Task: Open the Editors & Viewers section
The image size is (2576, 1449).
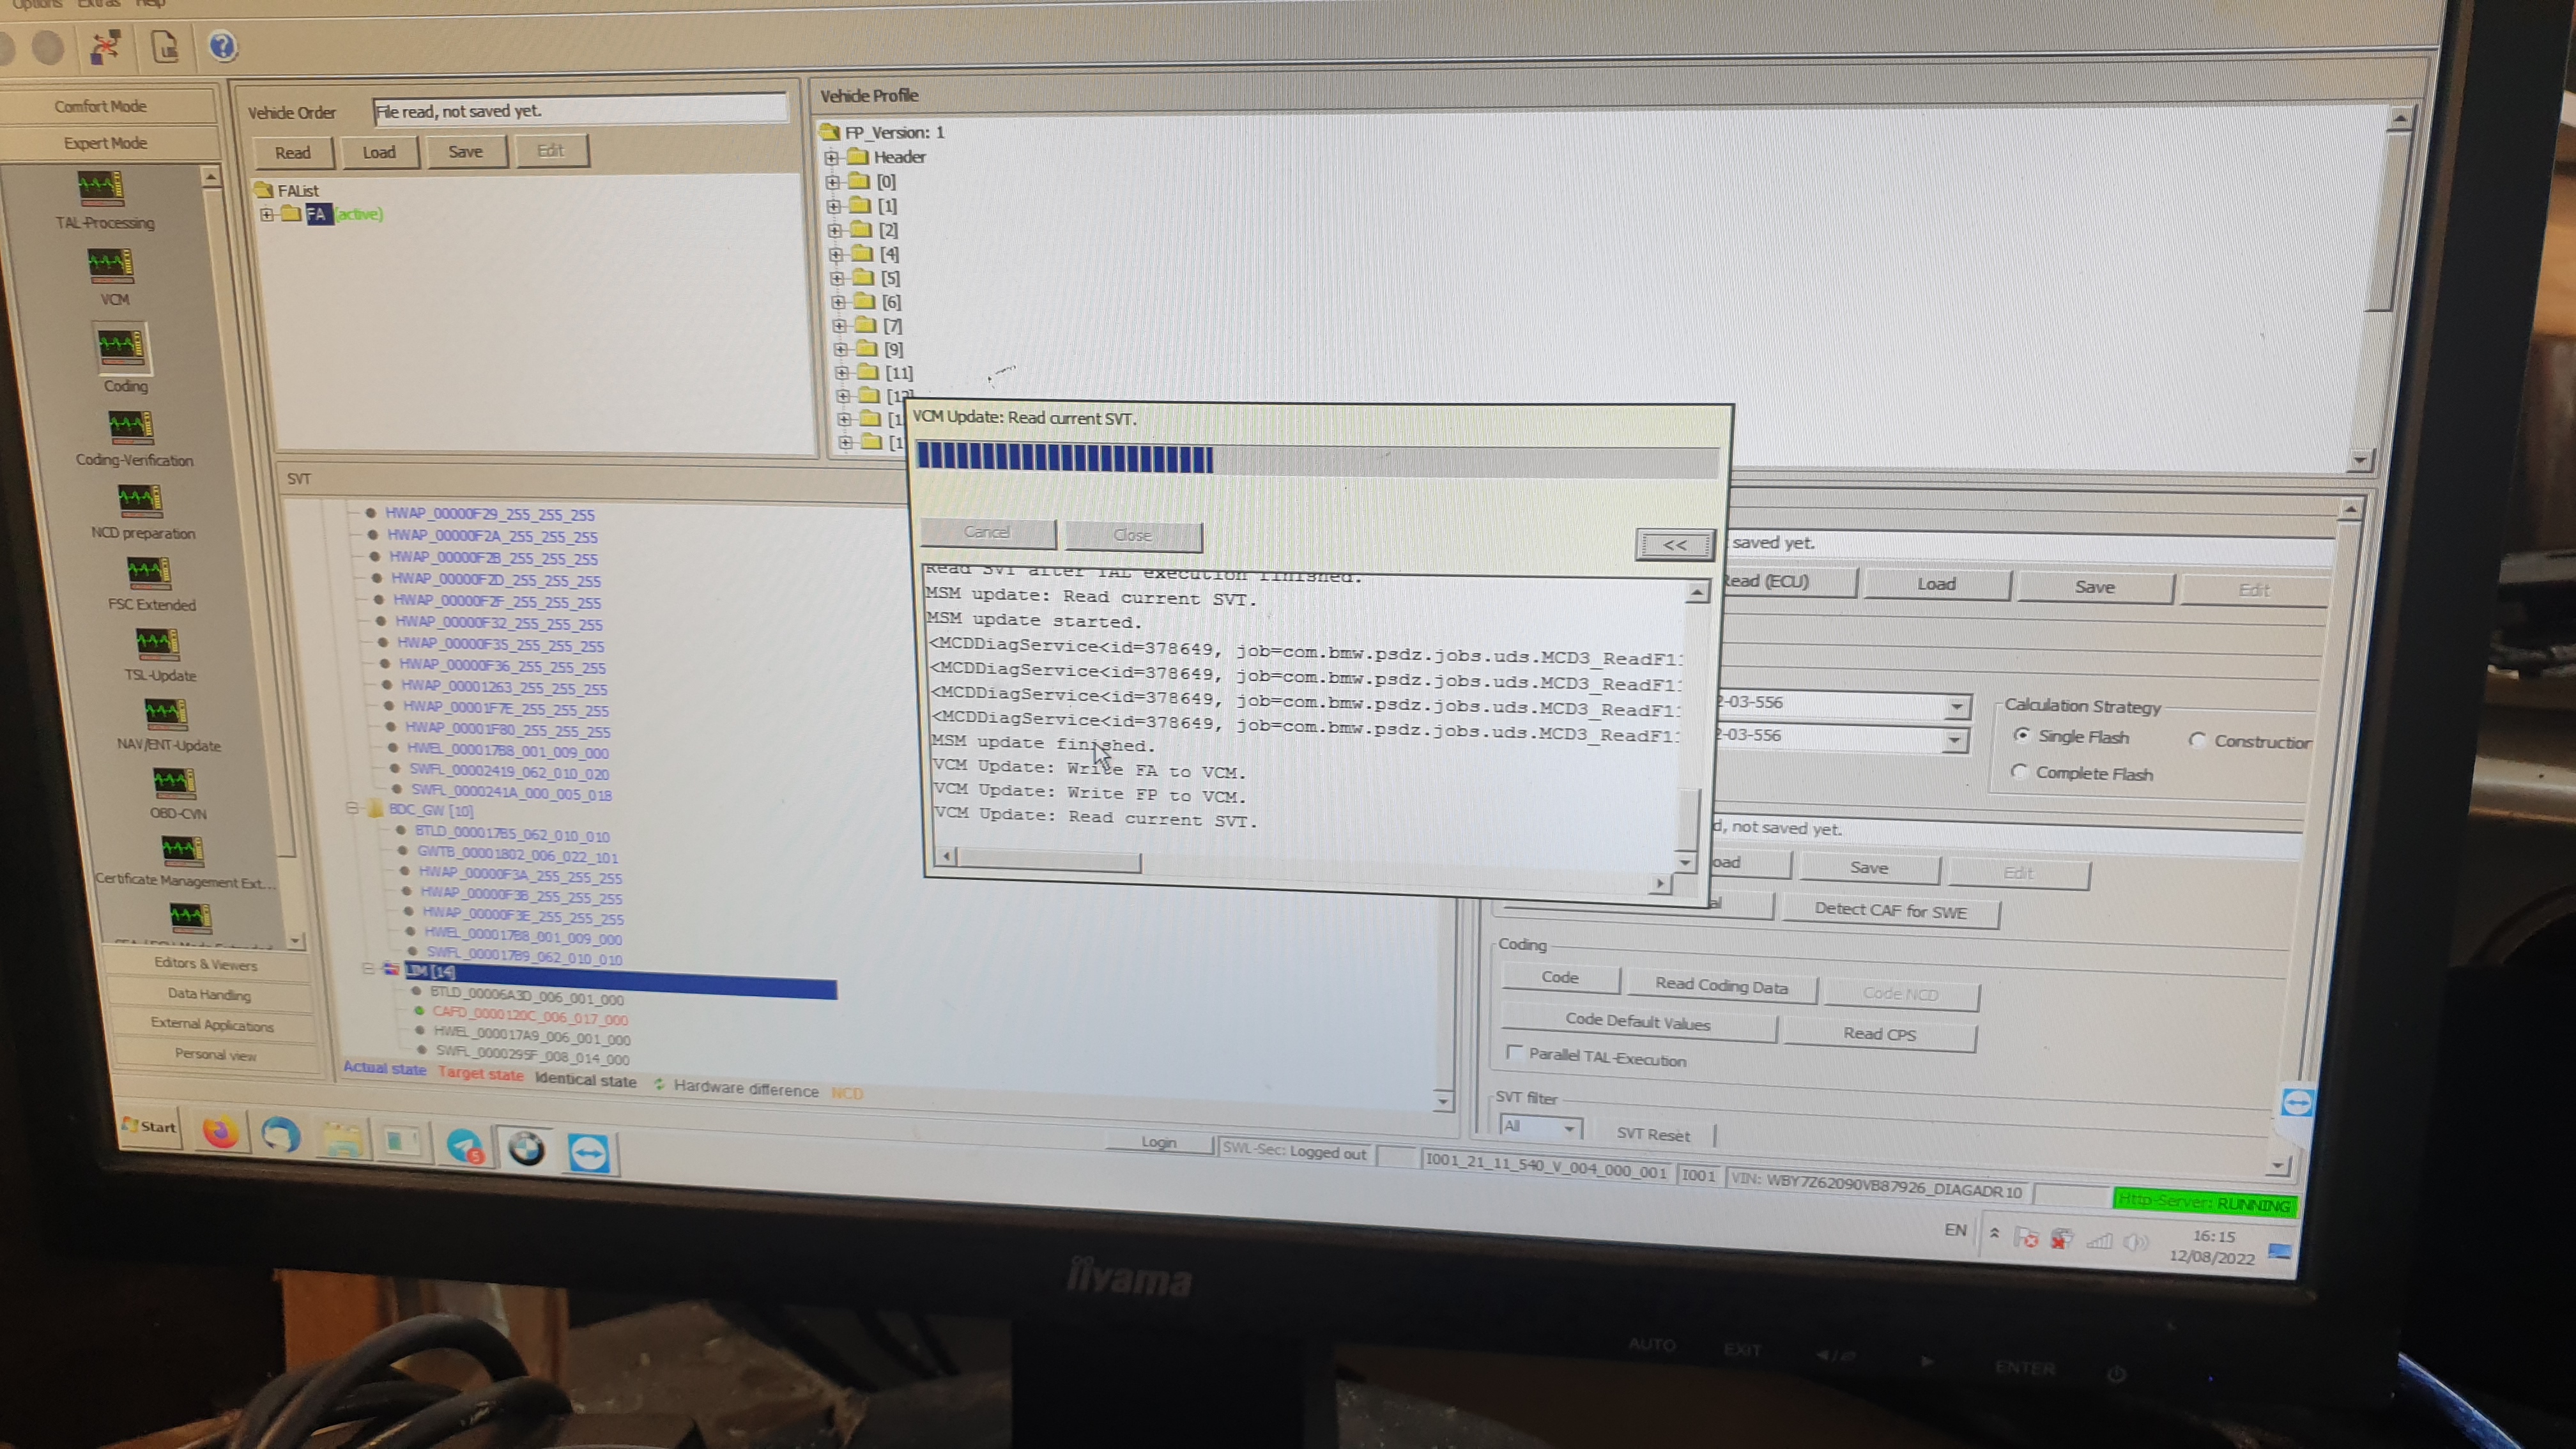Action: tap(206, 964)
